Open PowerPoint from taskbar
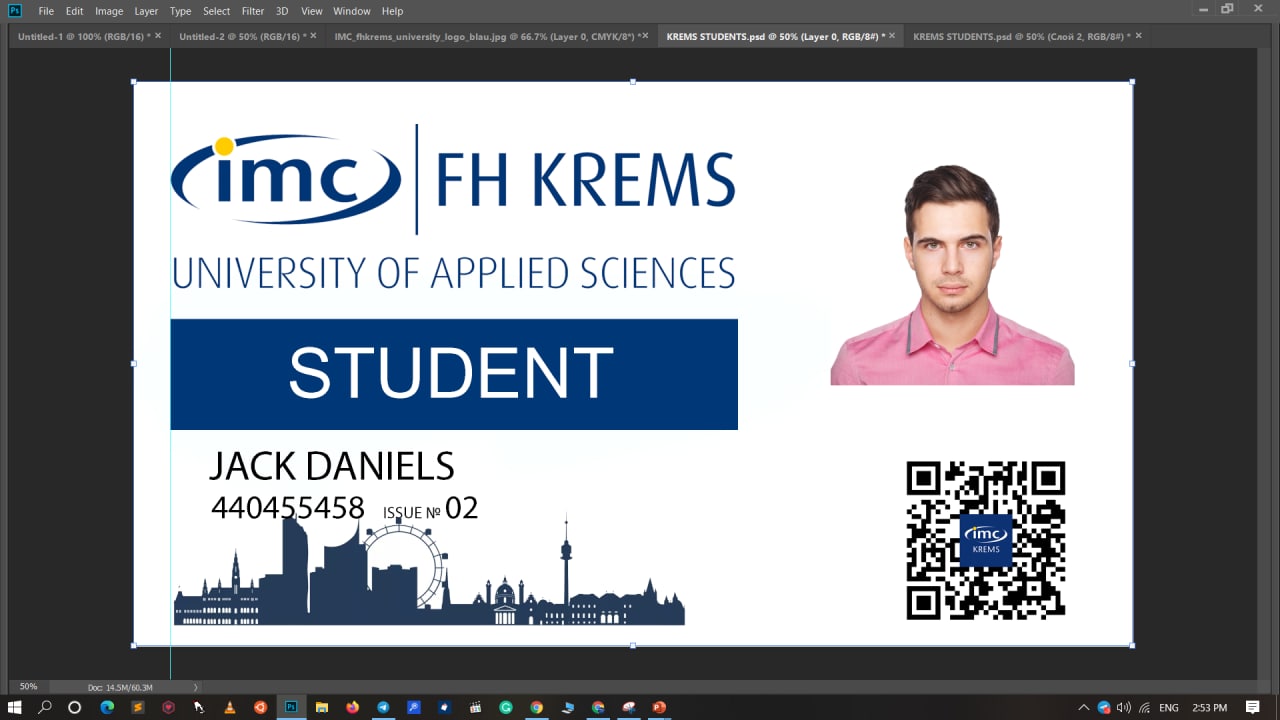Image resolution: width=1280 pixels, height=720 pixels. (659, 707)
